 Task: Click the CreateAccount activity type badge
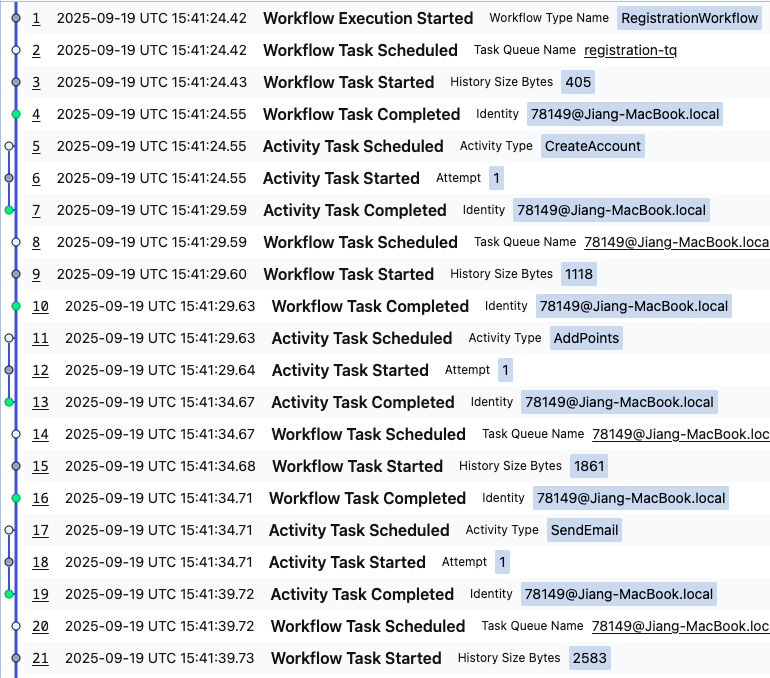point(593,146)
